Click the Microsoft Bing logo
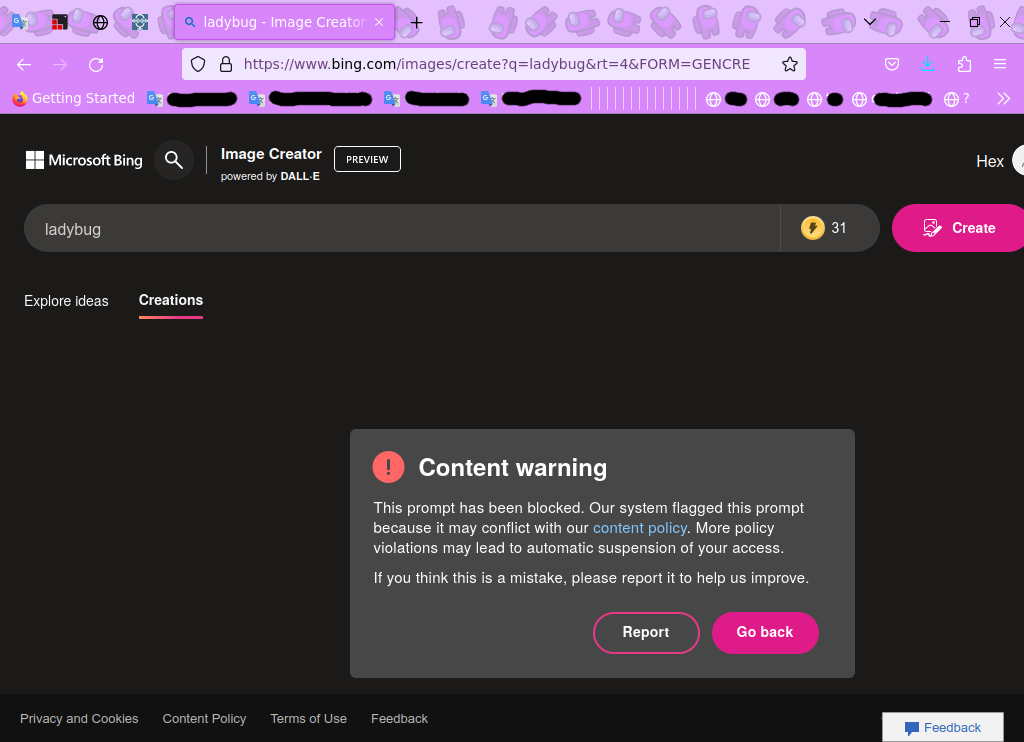The height and width of the screenshot is (742, 1024). click(83, 160)
